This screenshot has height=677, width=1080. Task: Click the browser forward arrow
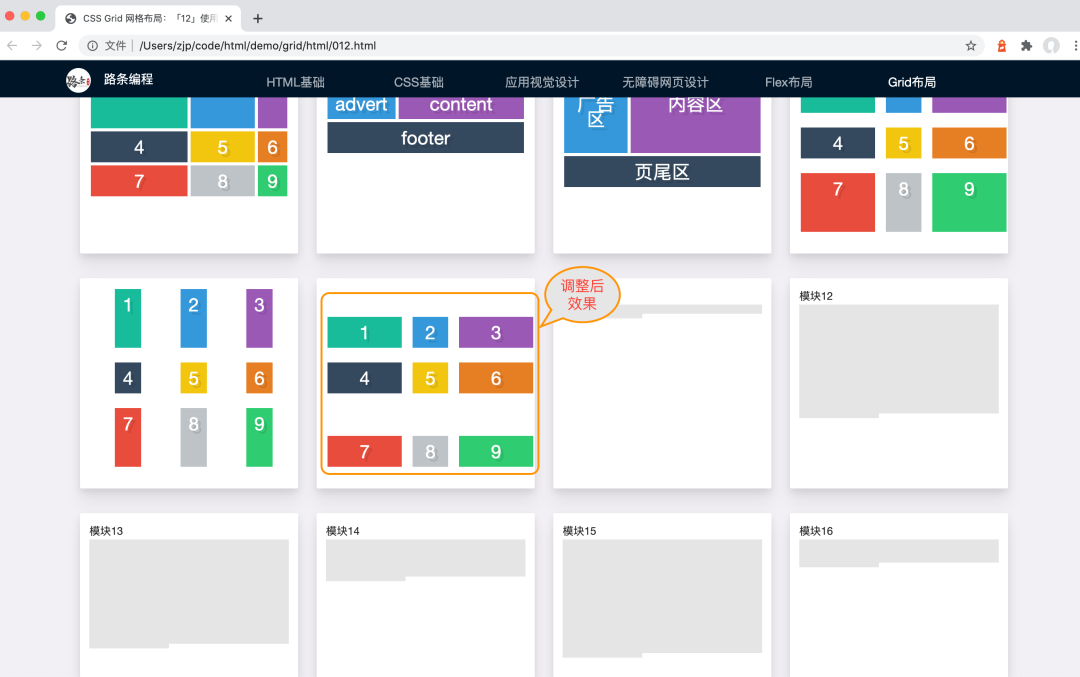[x=37, y=45]
